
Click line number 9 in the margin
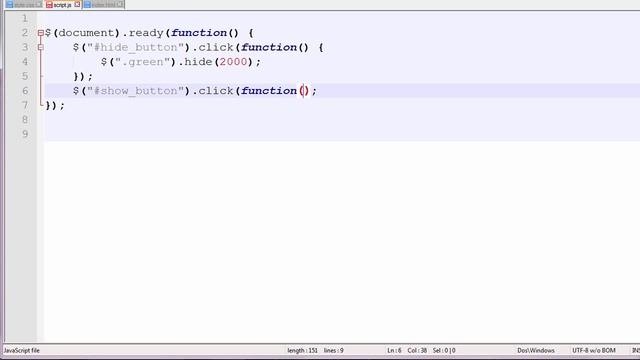pyautogui.click(x=25, y=134)
